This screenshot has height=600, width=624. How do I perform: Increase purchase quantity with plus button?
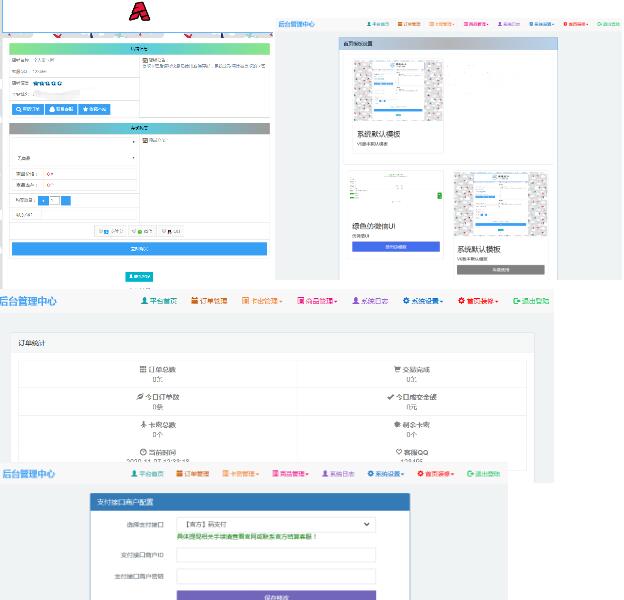tap(66, 201)
